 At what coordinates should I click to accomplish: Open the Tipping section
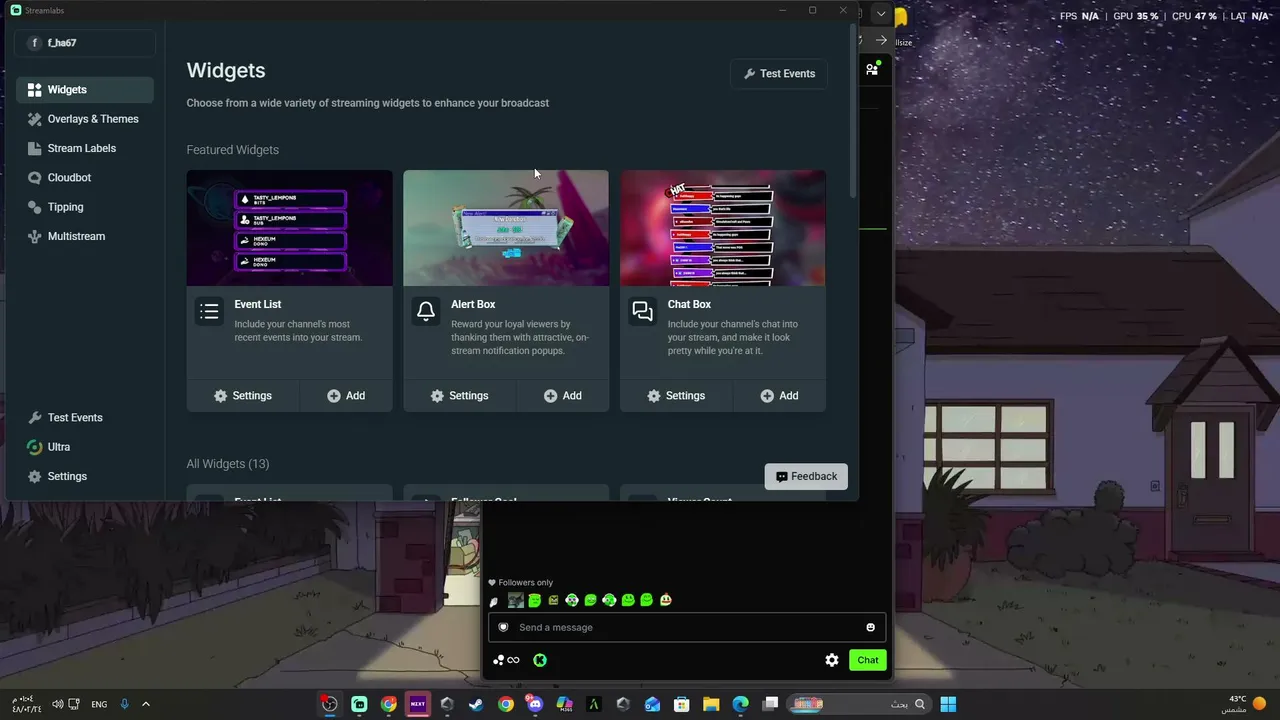[85, 207]
